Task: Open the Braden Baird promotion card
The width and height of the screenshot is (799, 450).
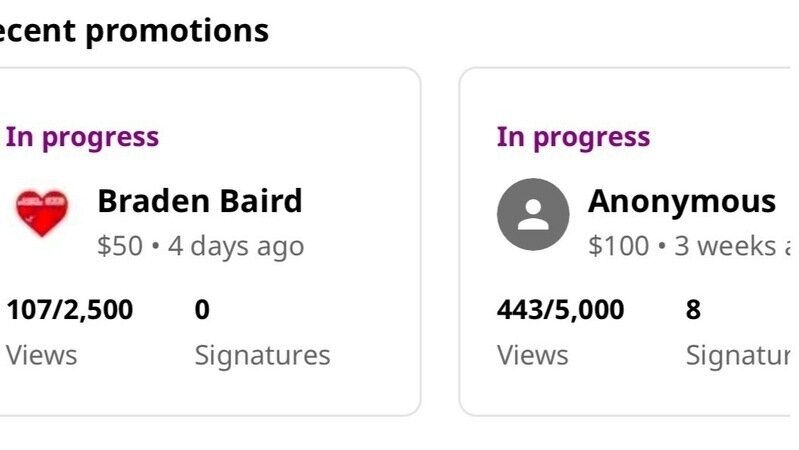Action: click(209, 242)
